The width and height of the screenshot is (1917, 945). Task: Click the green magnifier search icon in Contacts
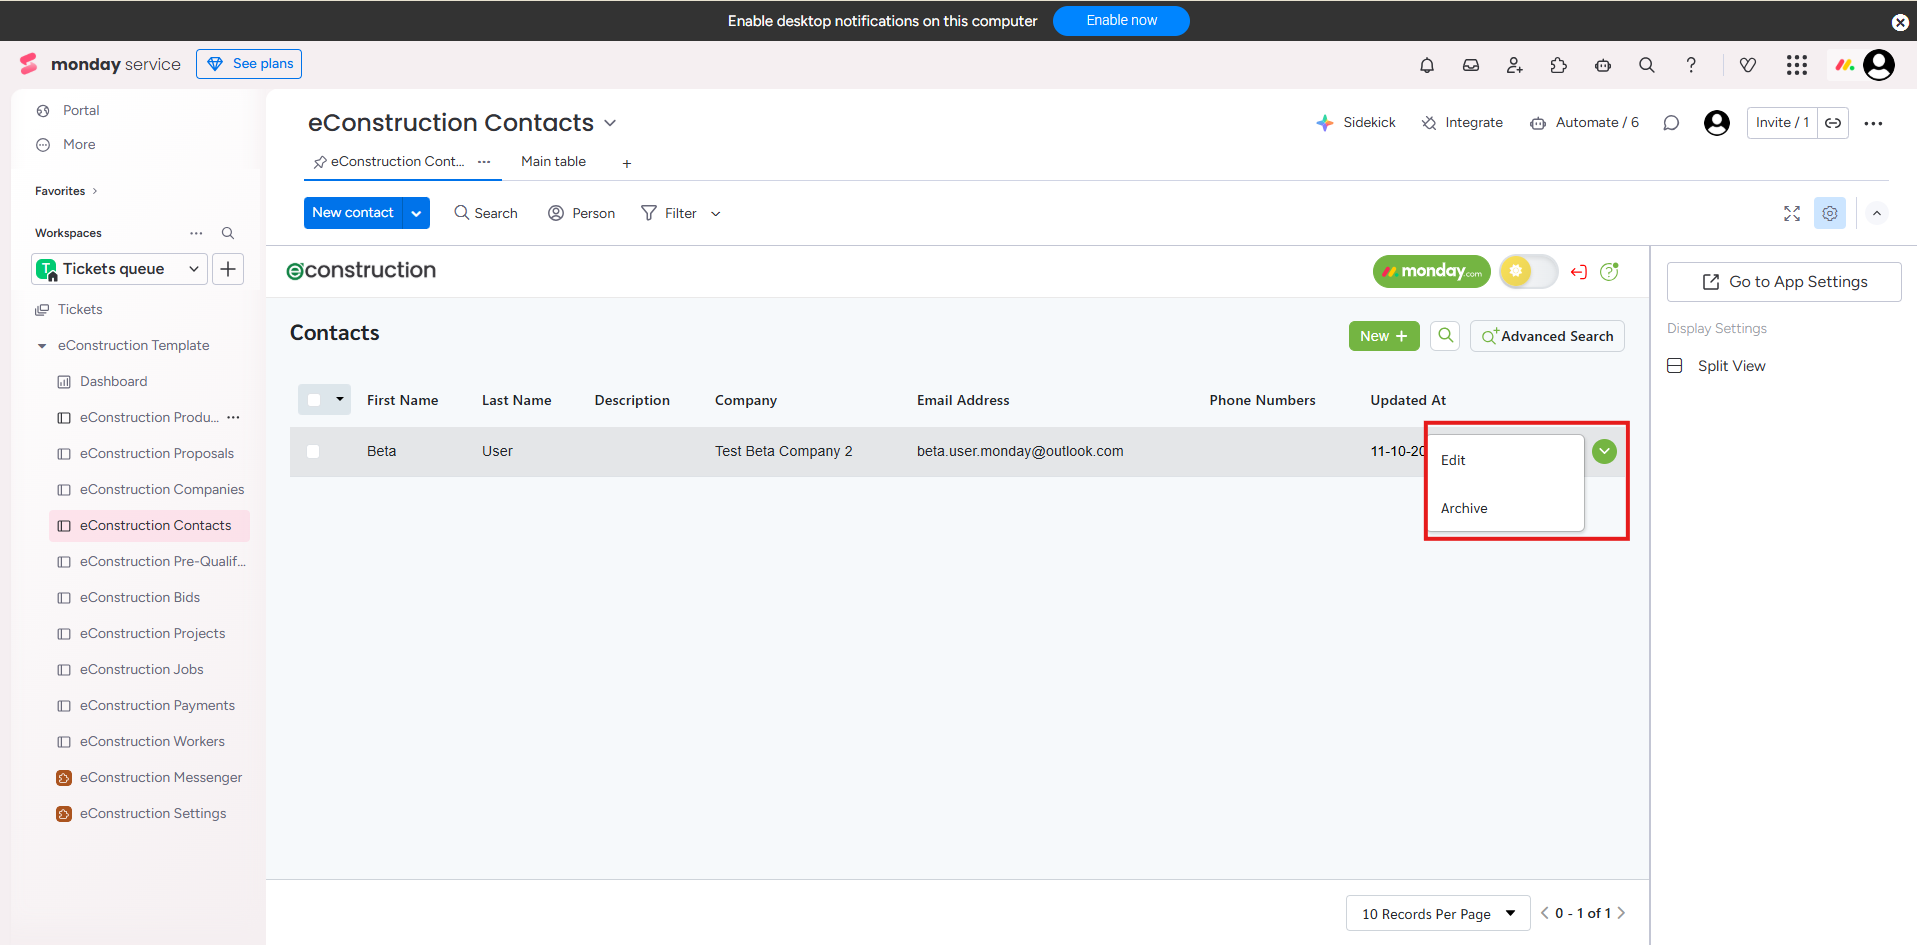click(1445, 336)
